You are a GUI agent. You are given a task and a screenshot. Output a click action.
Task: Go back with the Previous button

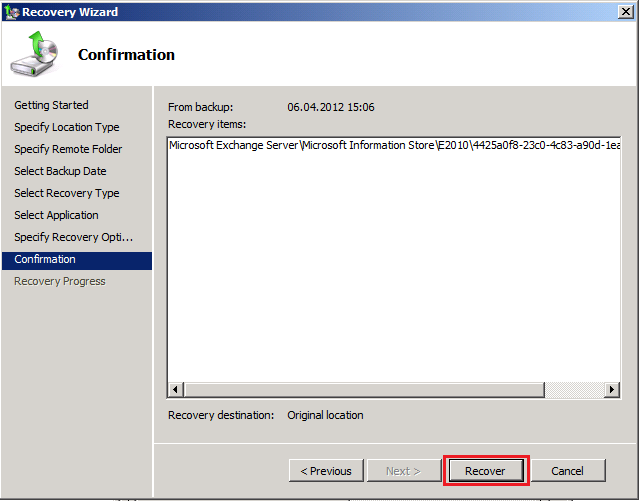point(326,470)
